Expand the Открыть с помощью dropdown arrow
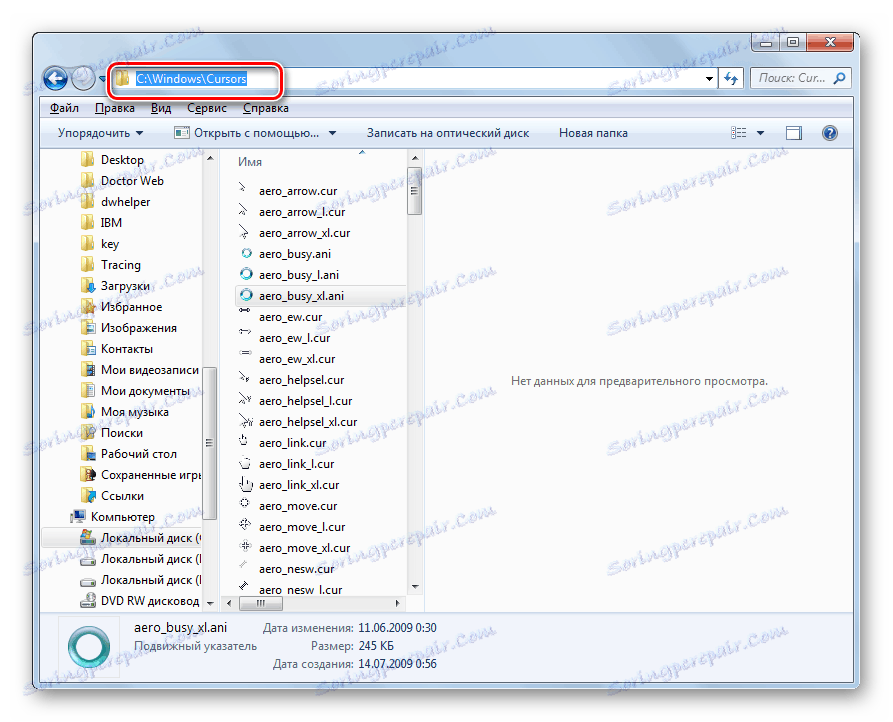The width and height of the screenshot is (893, 722). pos(333,133)
